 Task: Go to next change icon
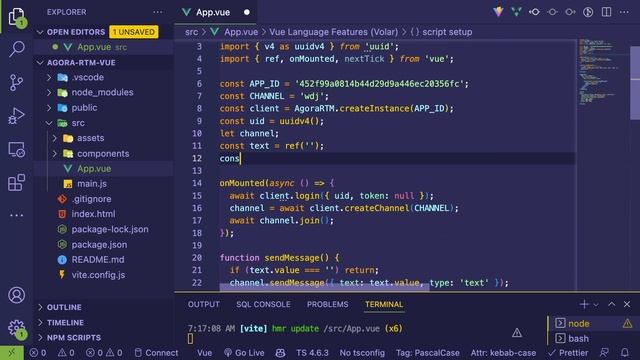570,12
